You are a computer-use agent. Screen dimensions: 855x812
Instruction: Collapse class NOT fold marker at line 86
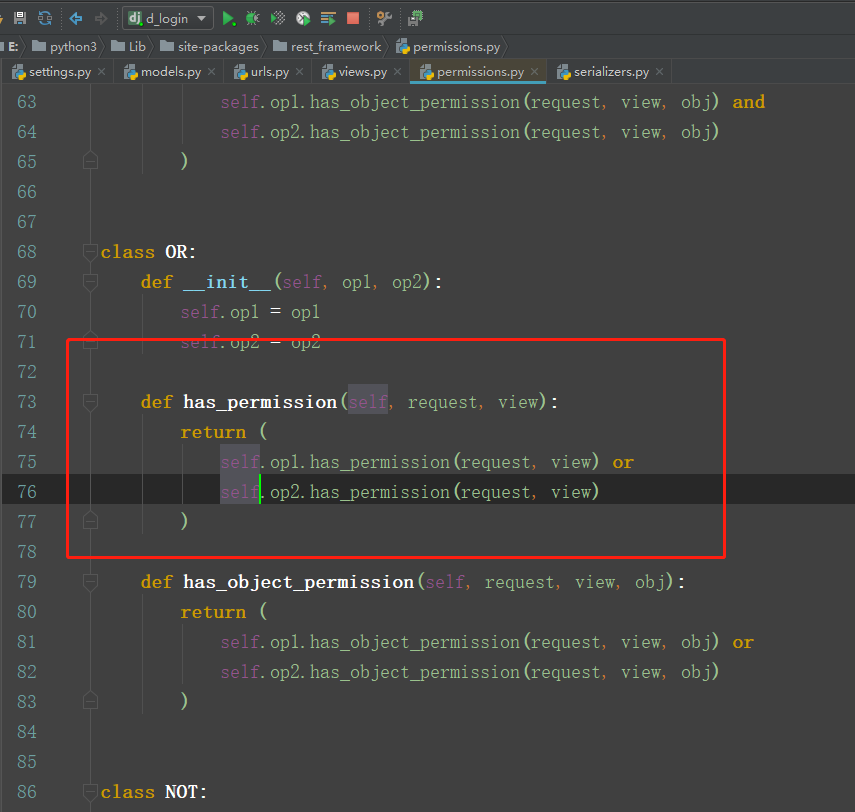(91, 792)
